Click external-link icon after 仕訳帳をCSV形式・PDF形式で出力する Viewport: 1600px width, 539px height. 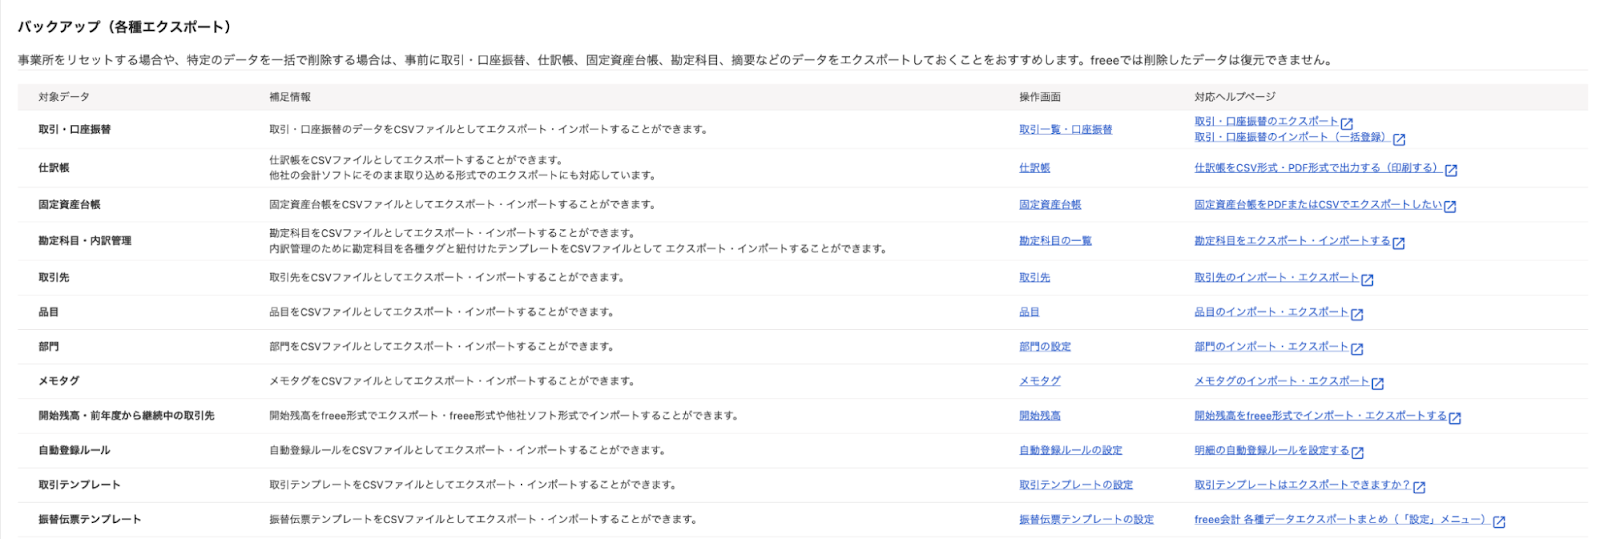point(1451,170)
